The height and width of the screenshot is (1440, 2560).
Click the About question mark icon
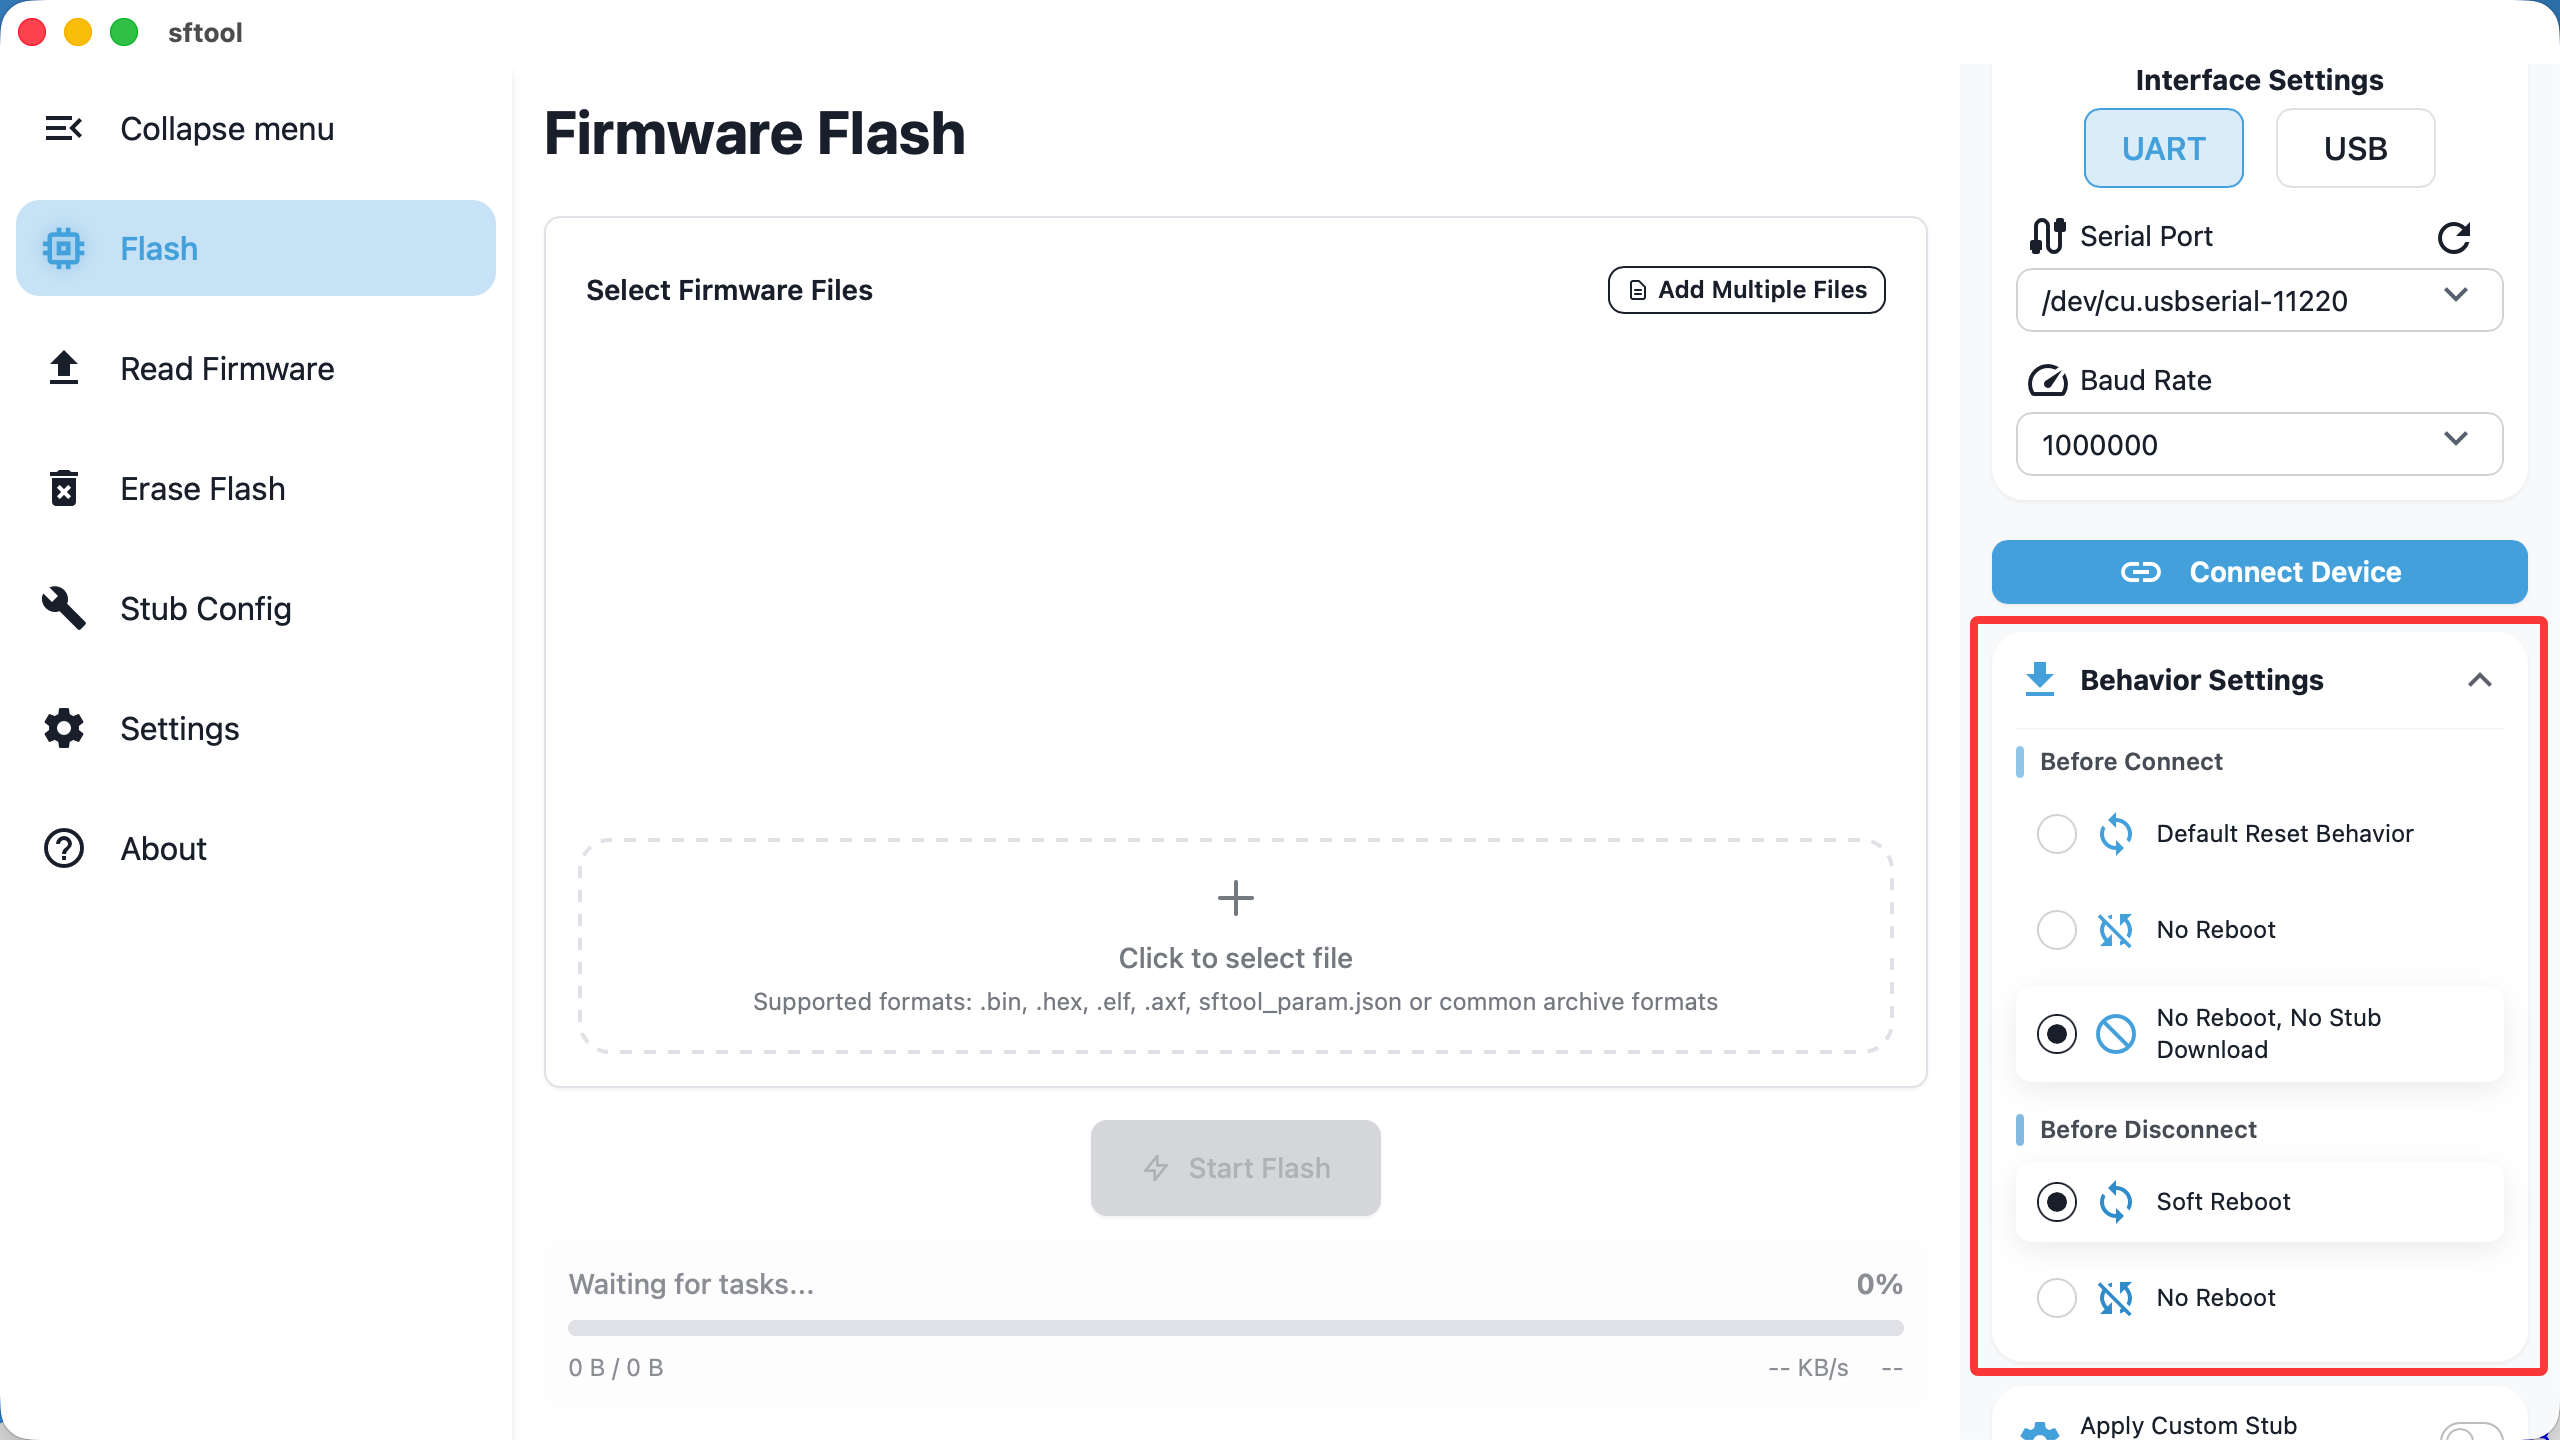click(x=64, y=848)
